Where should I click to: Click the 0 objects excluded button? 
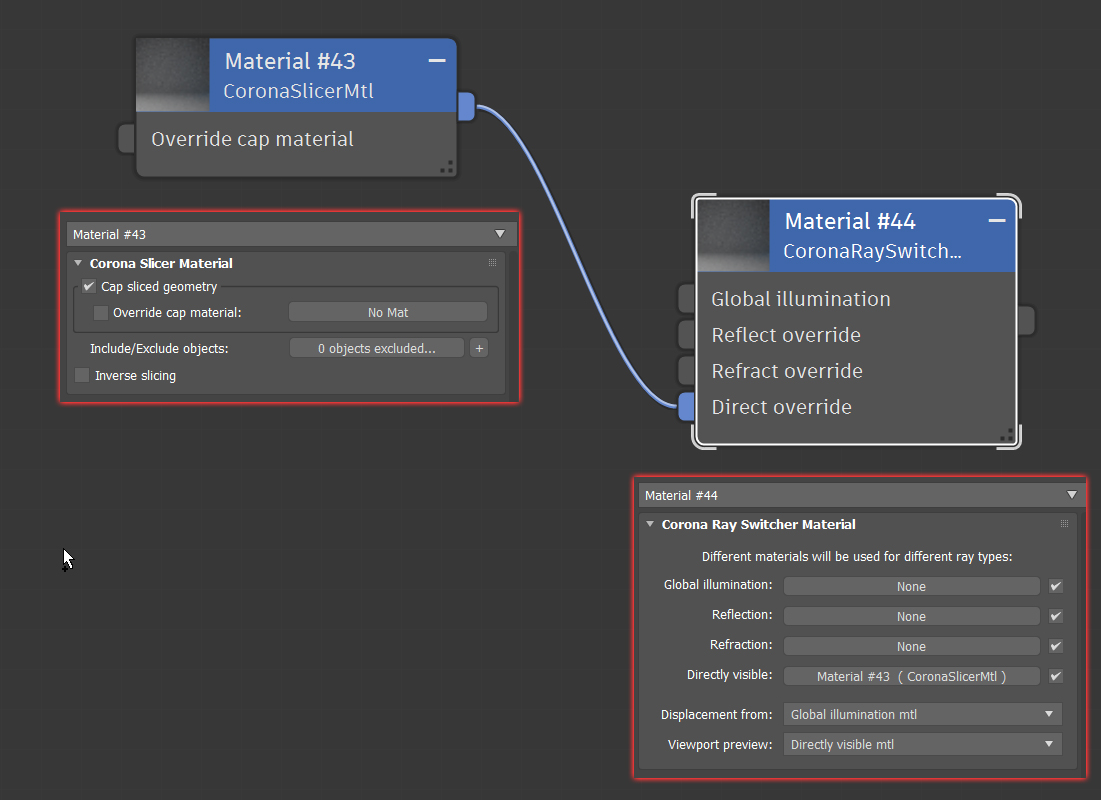click(377, 348)
